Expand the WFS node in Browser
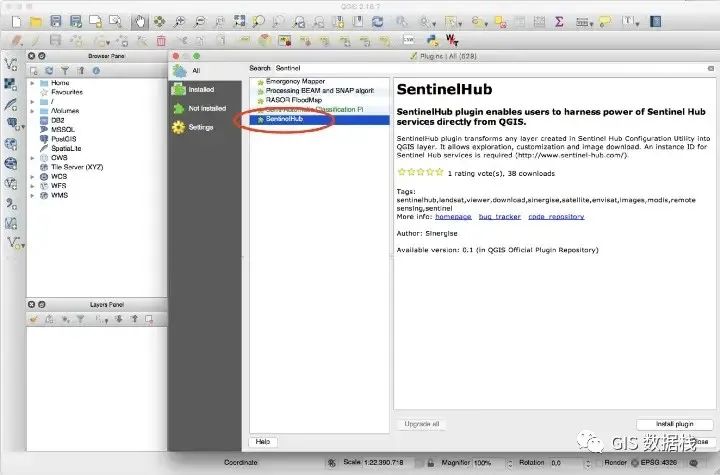This screenshot has height=475, width=720. (x=32, y=186)
